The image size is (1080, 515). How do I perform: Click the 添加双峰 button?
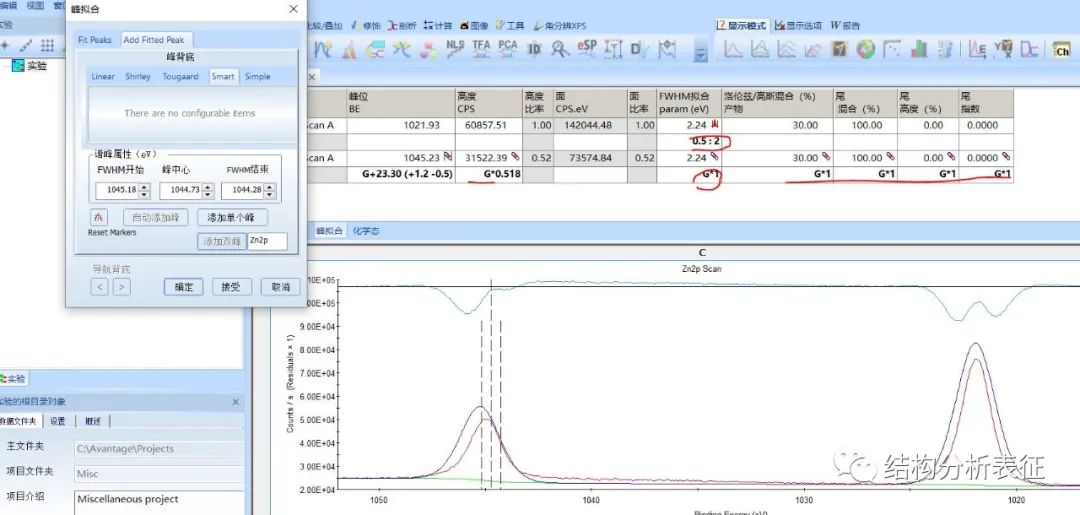222,242
